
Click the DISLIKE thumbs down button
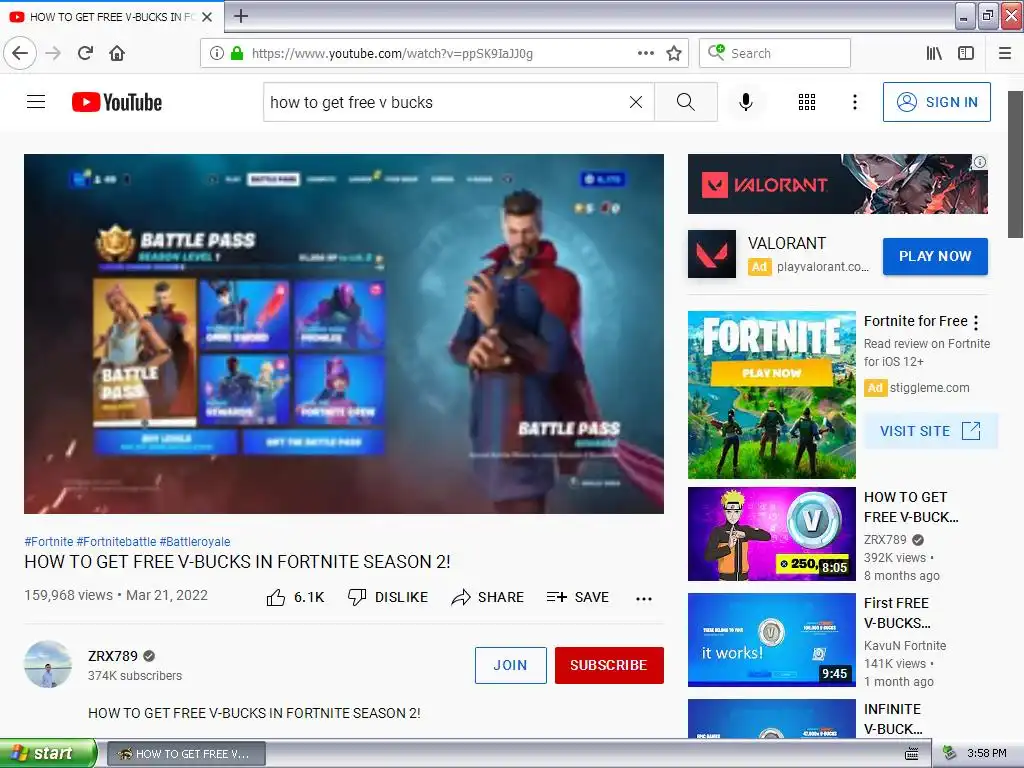[x=387, y=597]
